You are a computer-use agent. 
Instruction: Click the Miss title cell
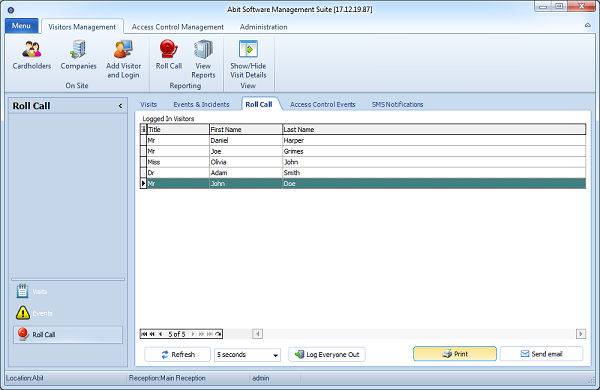coord(178,162)
